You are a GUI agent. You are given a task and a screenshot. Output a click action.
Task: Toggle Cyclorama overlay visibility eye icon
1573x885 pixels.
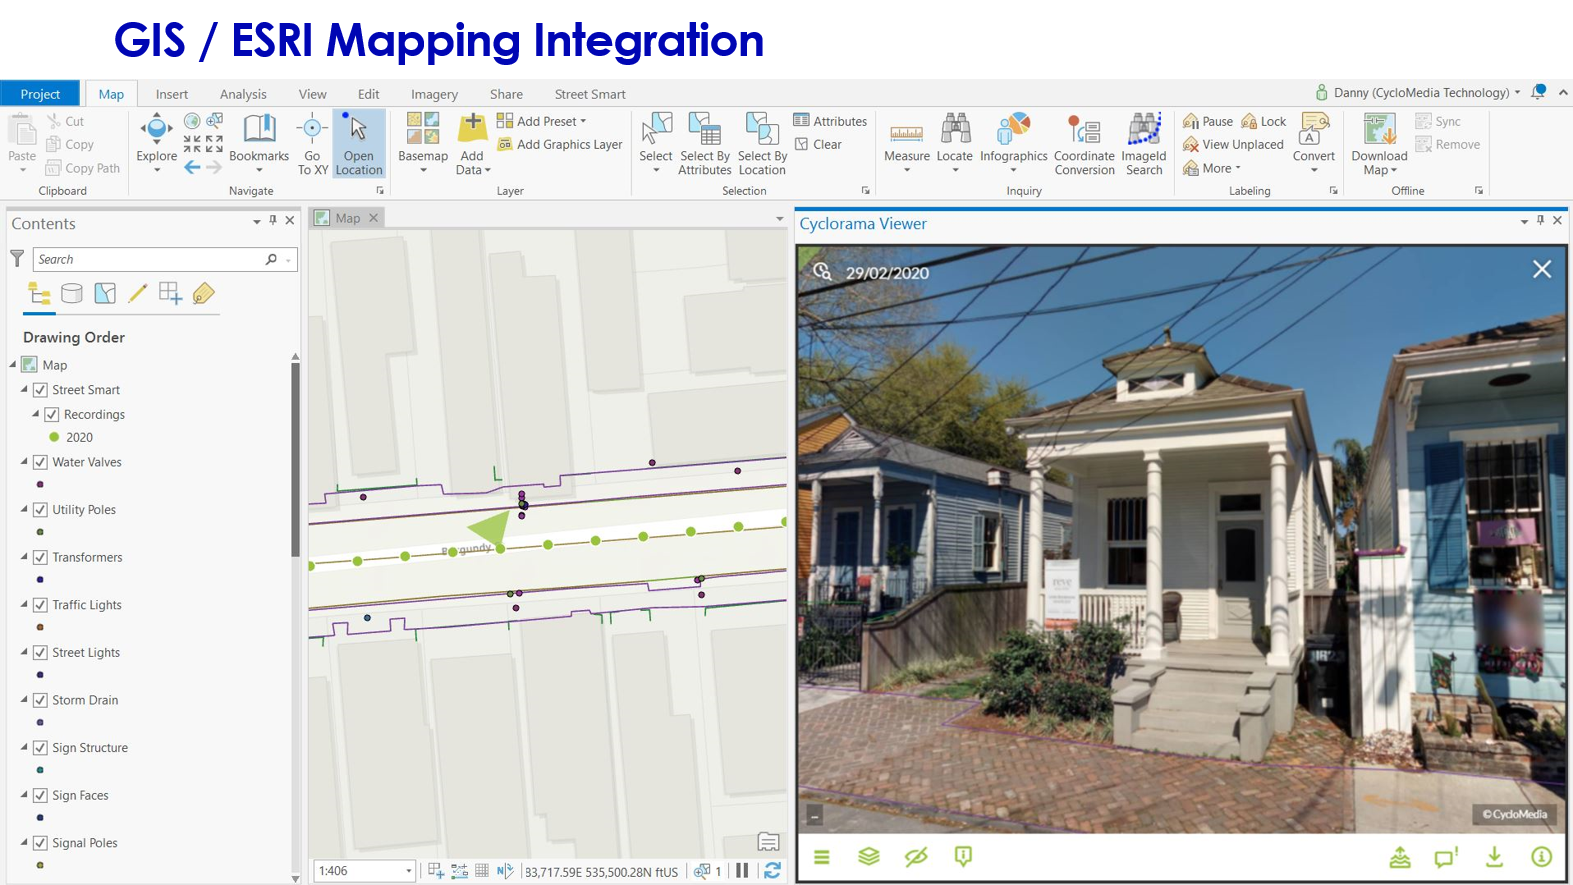[x=916, y=857]
